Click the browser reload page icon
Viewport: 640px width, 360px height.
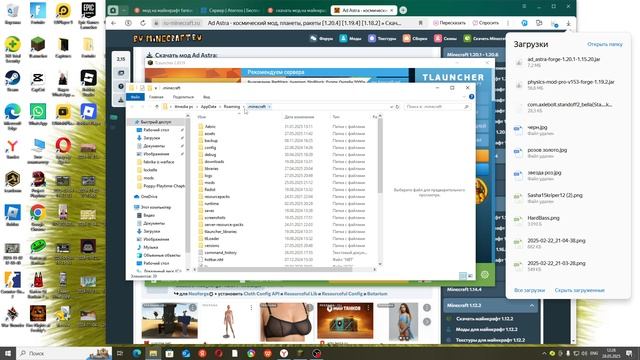pos(143,23)
